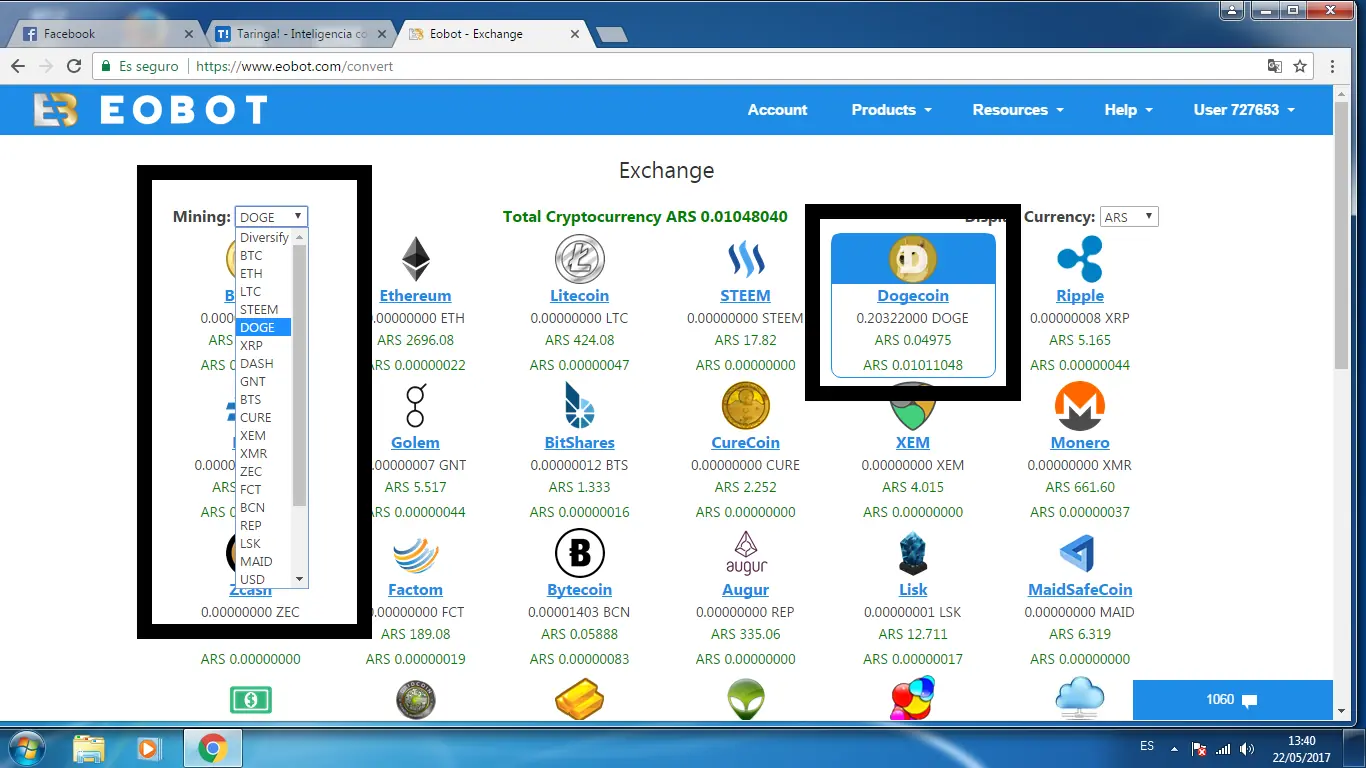This screenshot has height=768, width=1366.
Task: Select MAID in the Mining list
Action: coord(264,562)
